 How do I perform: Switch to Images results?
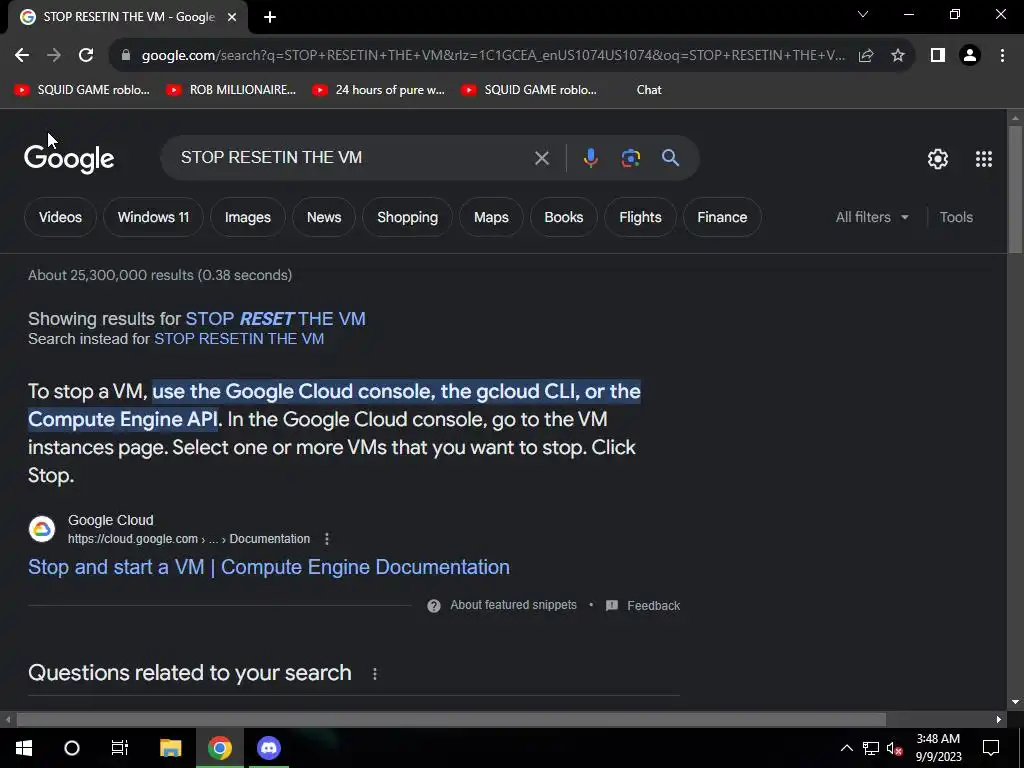248,217
